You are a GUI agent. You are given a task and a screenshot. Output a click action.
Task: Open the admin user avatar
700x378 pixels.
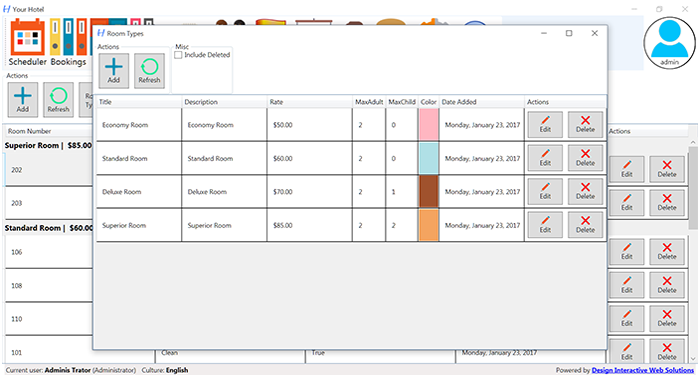(669, 43)
